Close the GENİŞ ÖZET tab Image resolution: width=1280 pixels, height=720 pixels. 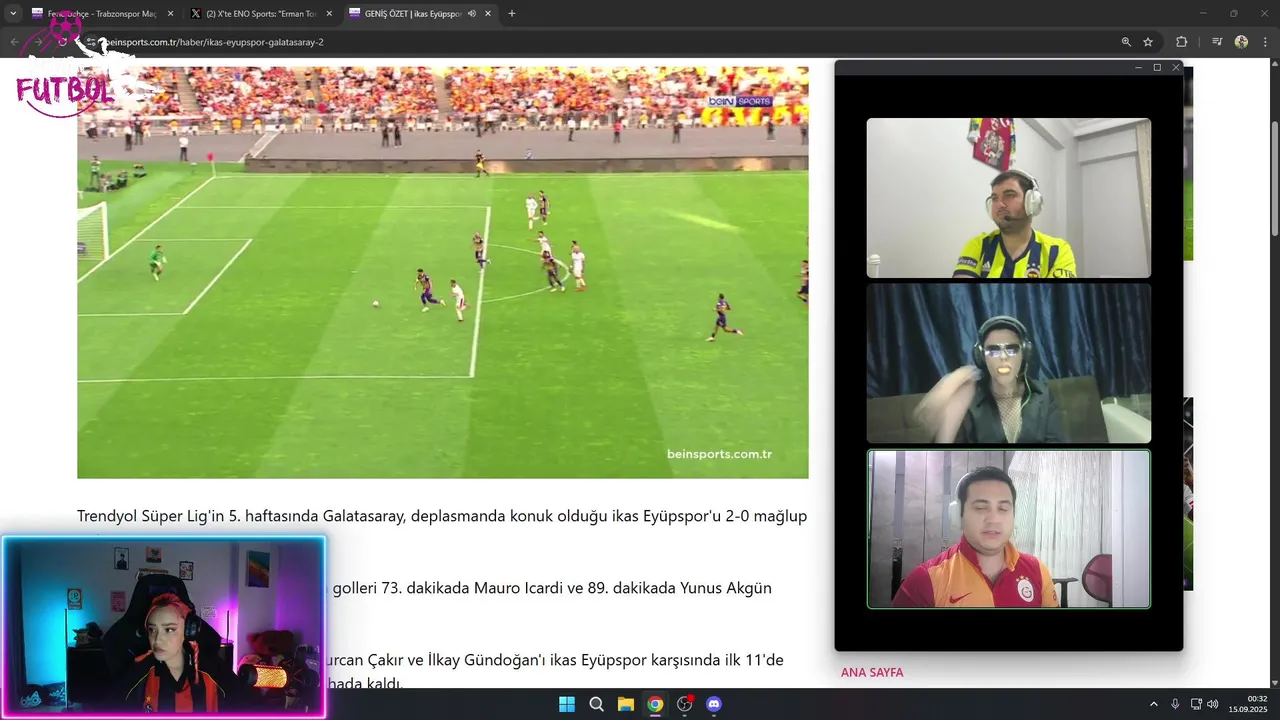(x=488, y=14)
